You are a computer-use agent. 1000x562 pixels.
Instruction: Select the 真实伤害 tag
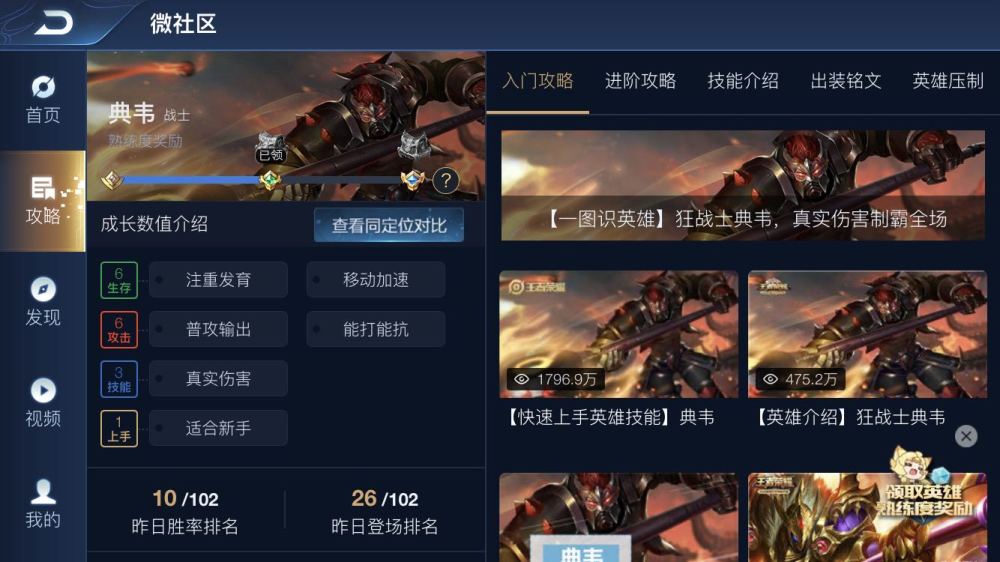click(x=218, y=378)
